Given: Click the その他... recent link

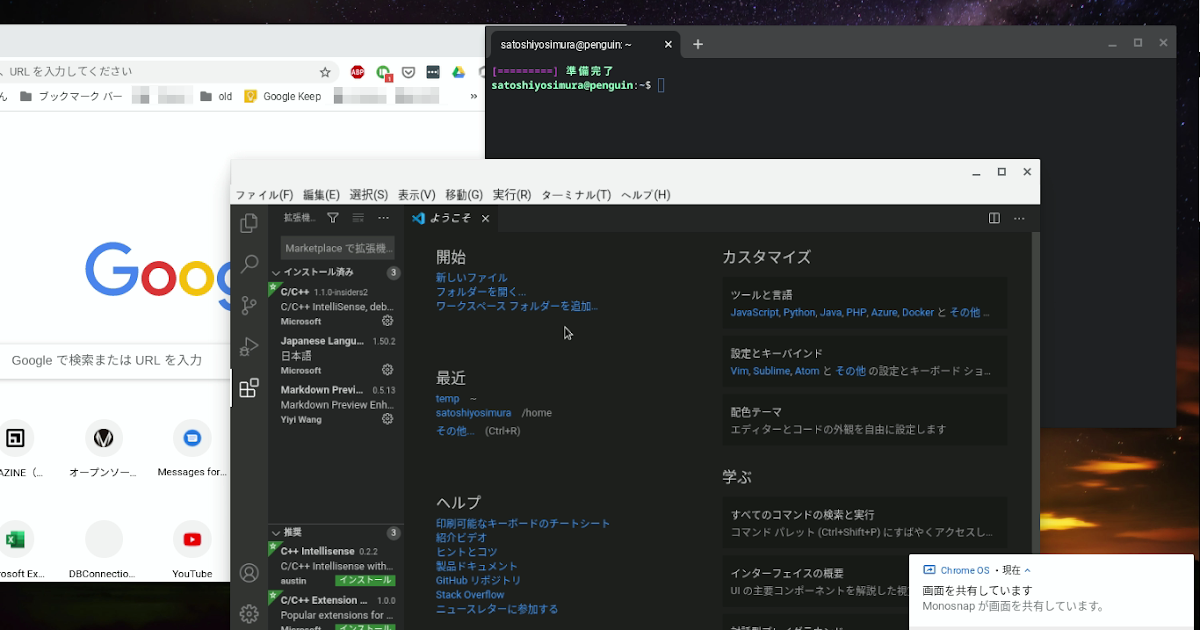Looking at the screenshot, I should [455, 431].
